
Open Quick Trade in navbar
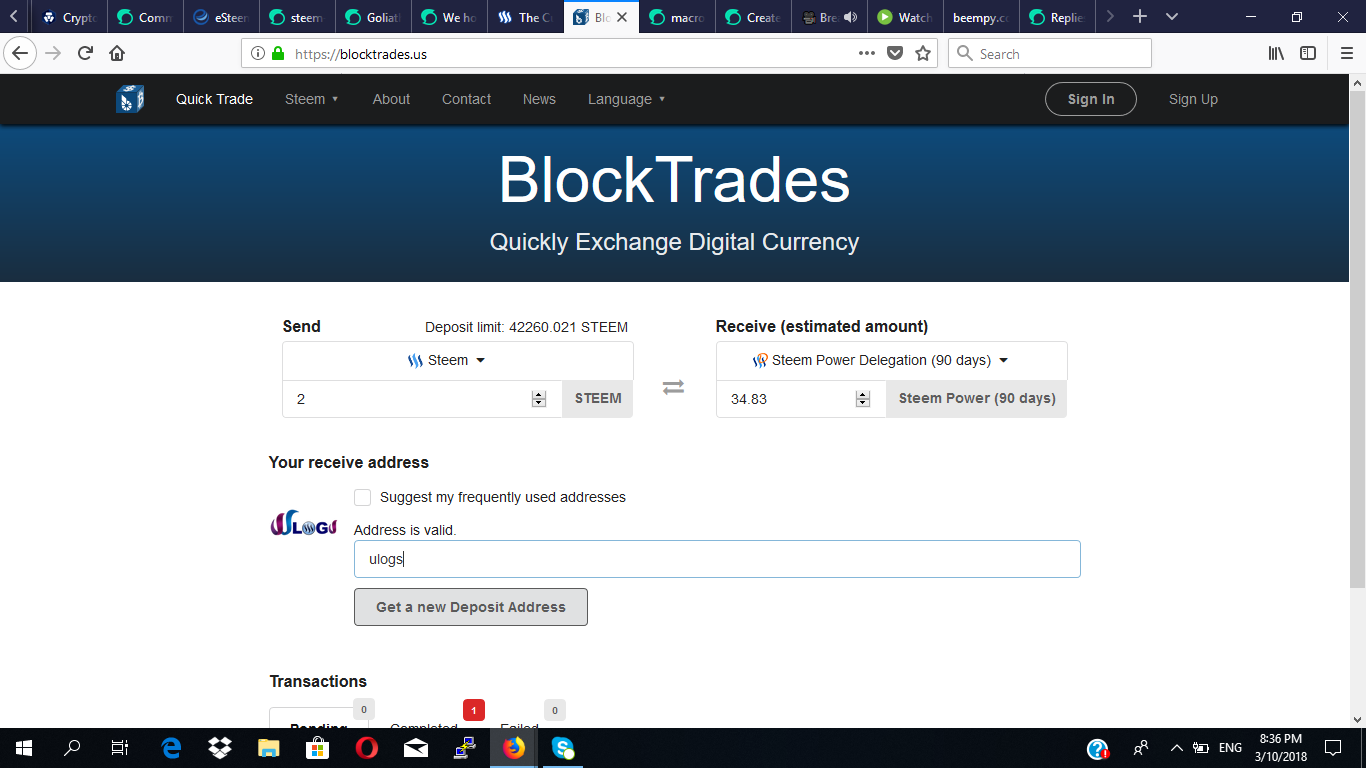tap(214, 99)
